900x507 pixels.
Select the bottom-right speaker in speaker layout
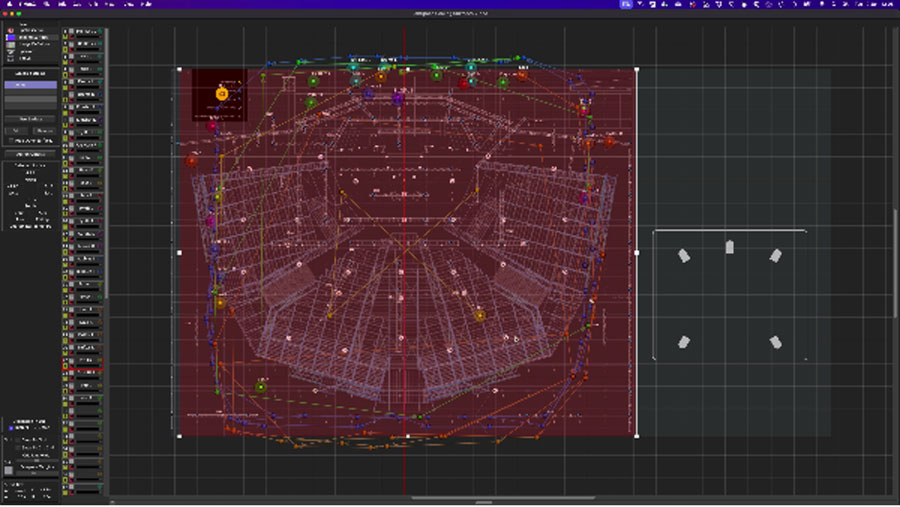coord(775,342)
